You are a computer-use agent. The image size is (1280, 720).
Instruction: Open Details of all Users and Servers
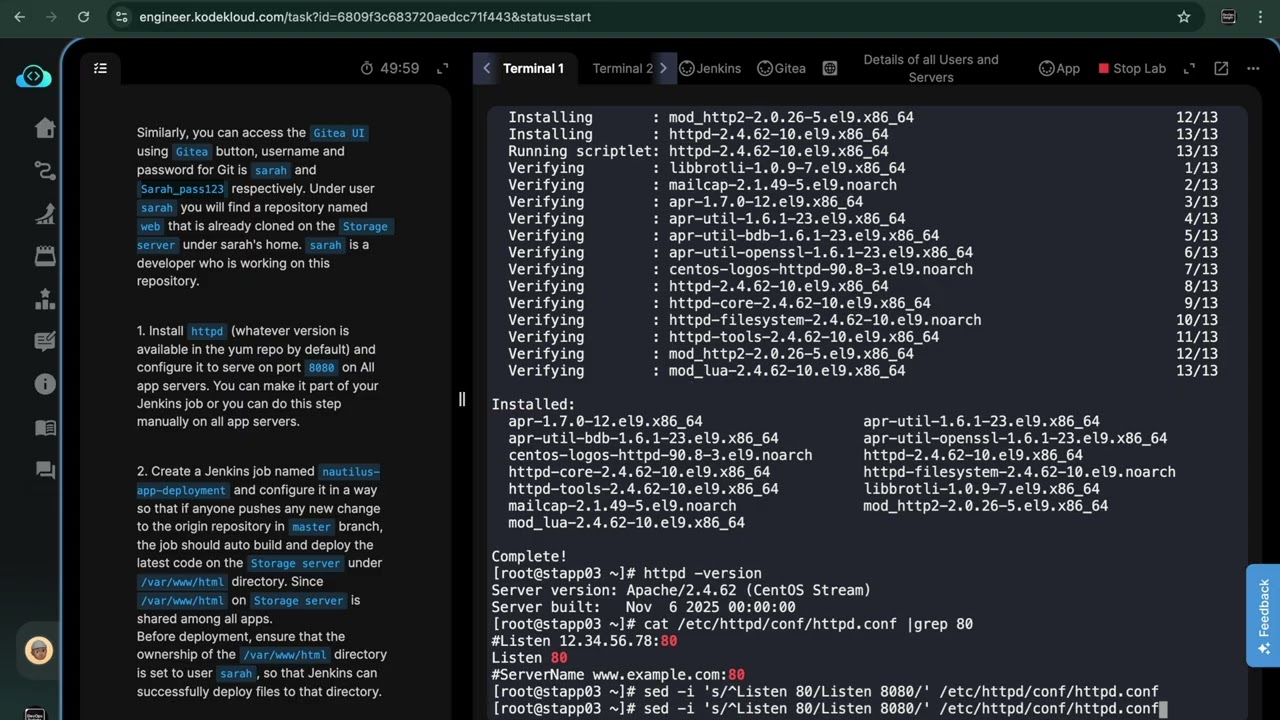[931, 68]
